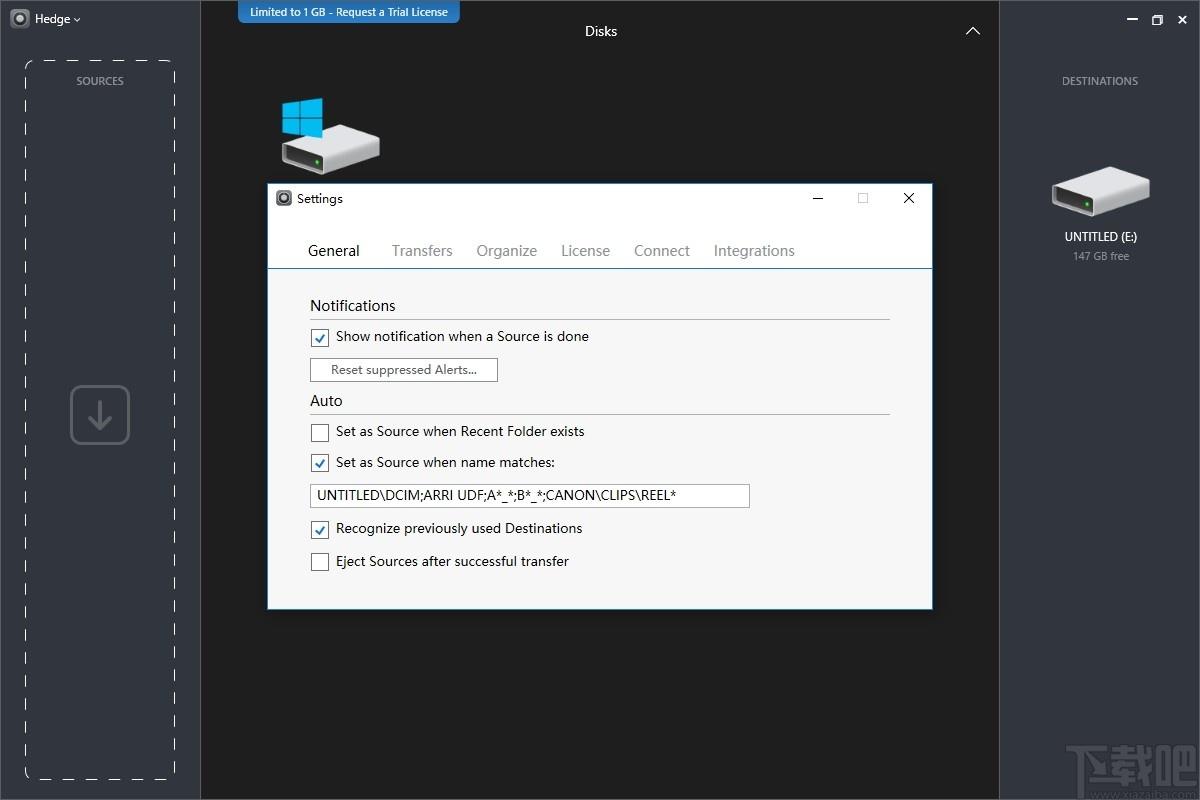Image resolution: width=1200 pixels, height=800 pixels.
Task: Open the Organize tab
Action: (x=507, y=251)
